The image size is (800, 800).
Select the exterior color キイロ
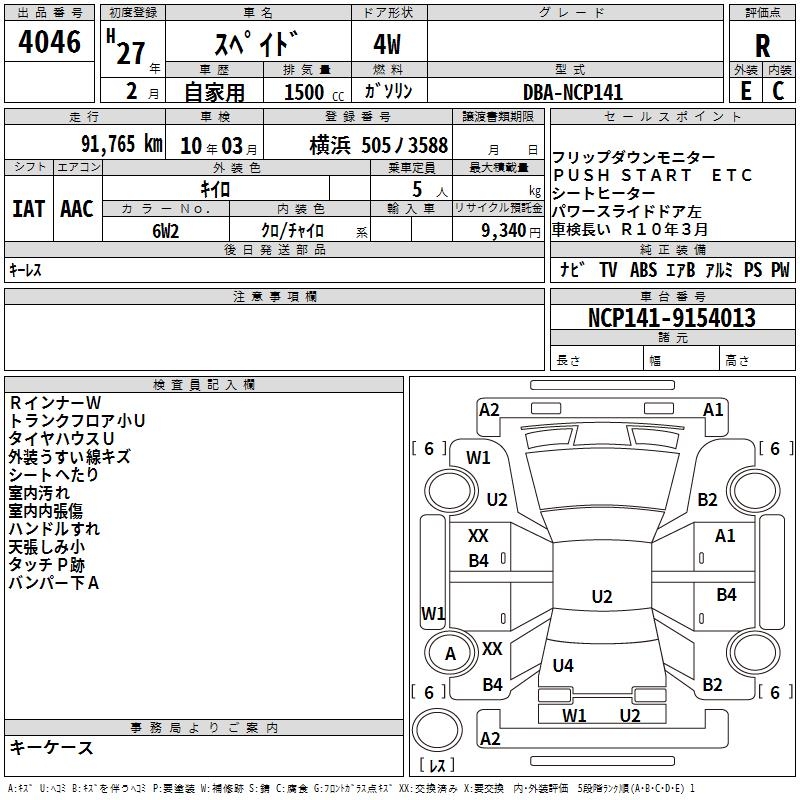click(x=215, y=190)
